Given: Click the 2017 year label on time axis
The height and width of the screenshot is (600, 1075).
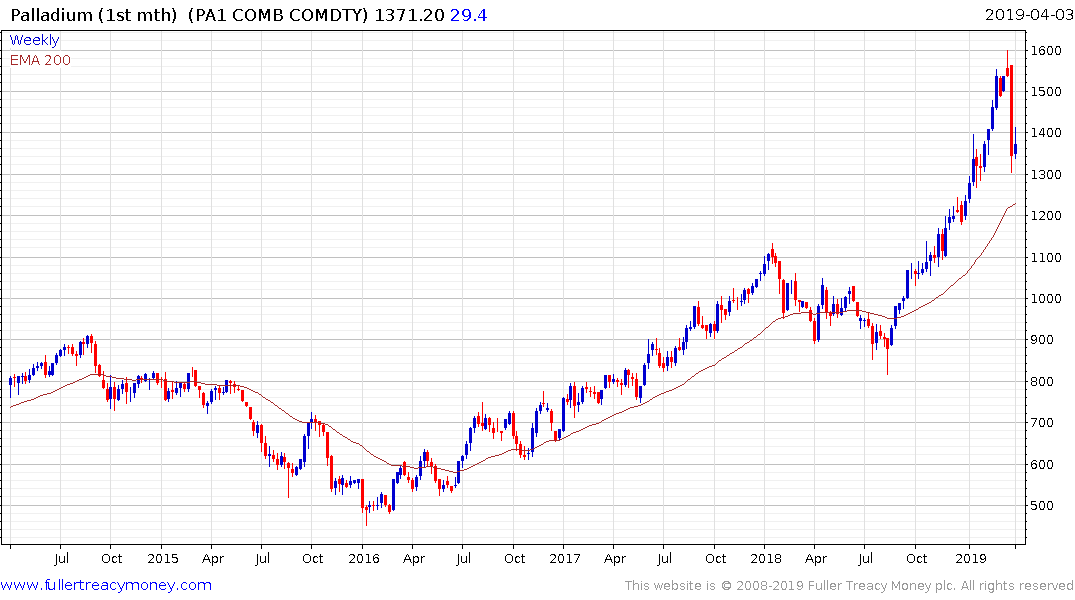Looking at the screenshot, I should tap(564, 558).
